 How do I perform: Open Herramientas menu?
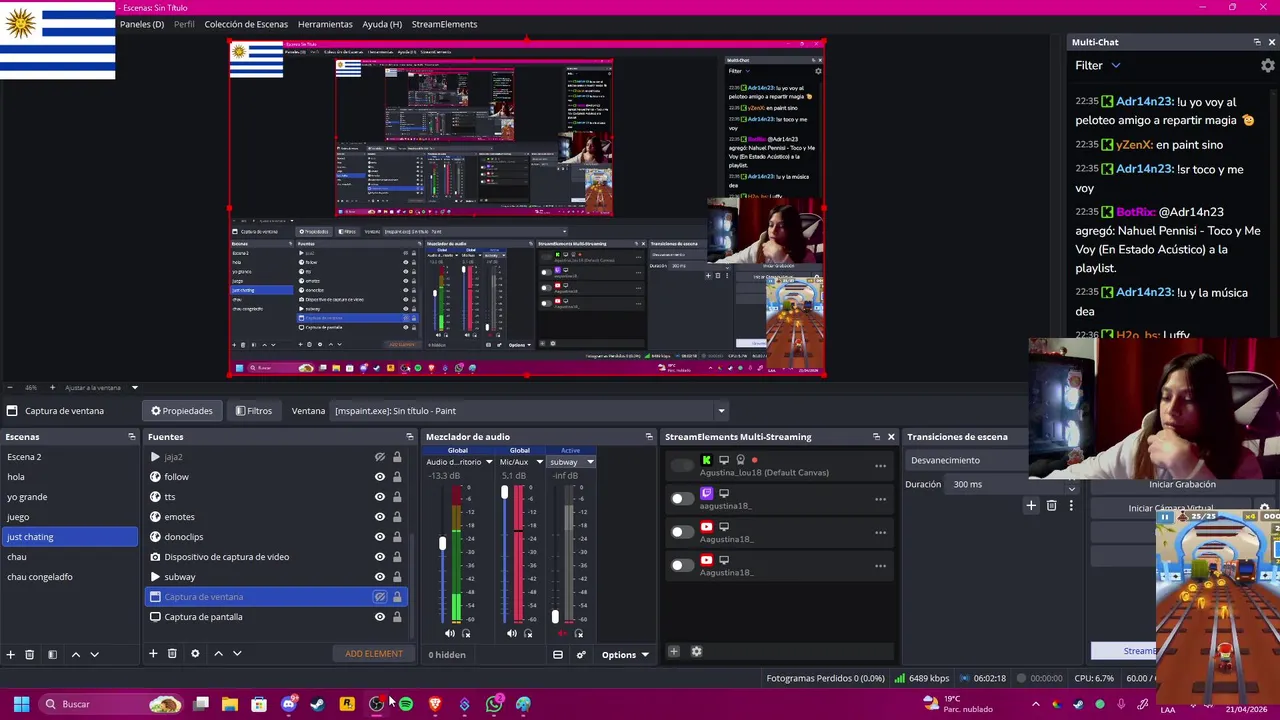click(325, 24)
